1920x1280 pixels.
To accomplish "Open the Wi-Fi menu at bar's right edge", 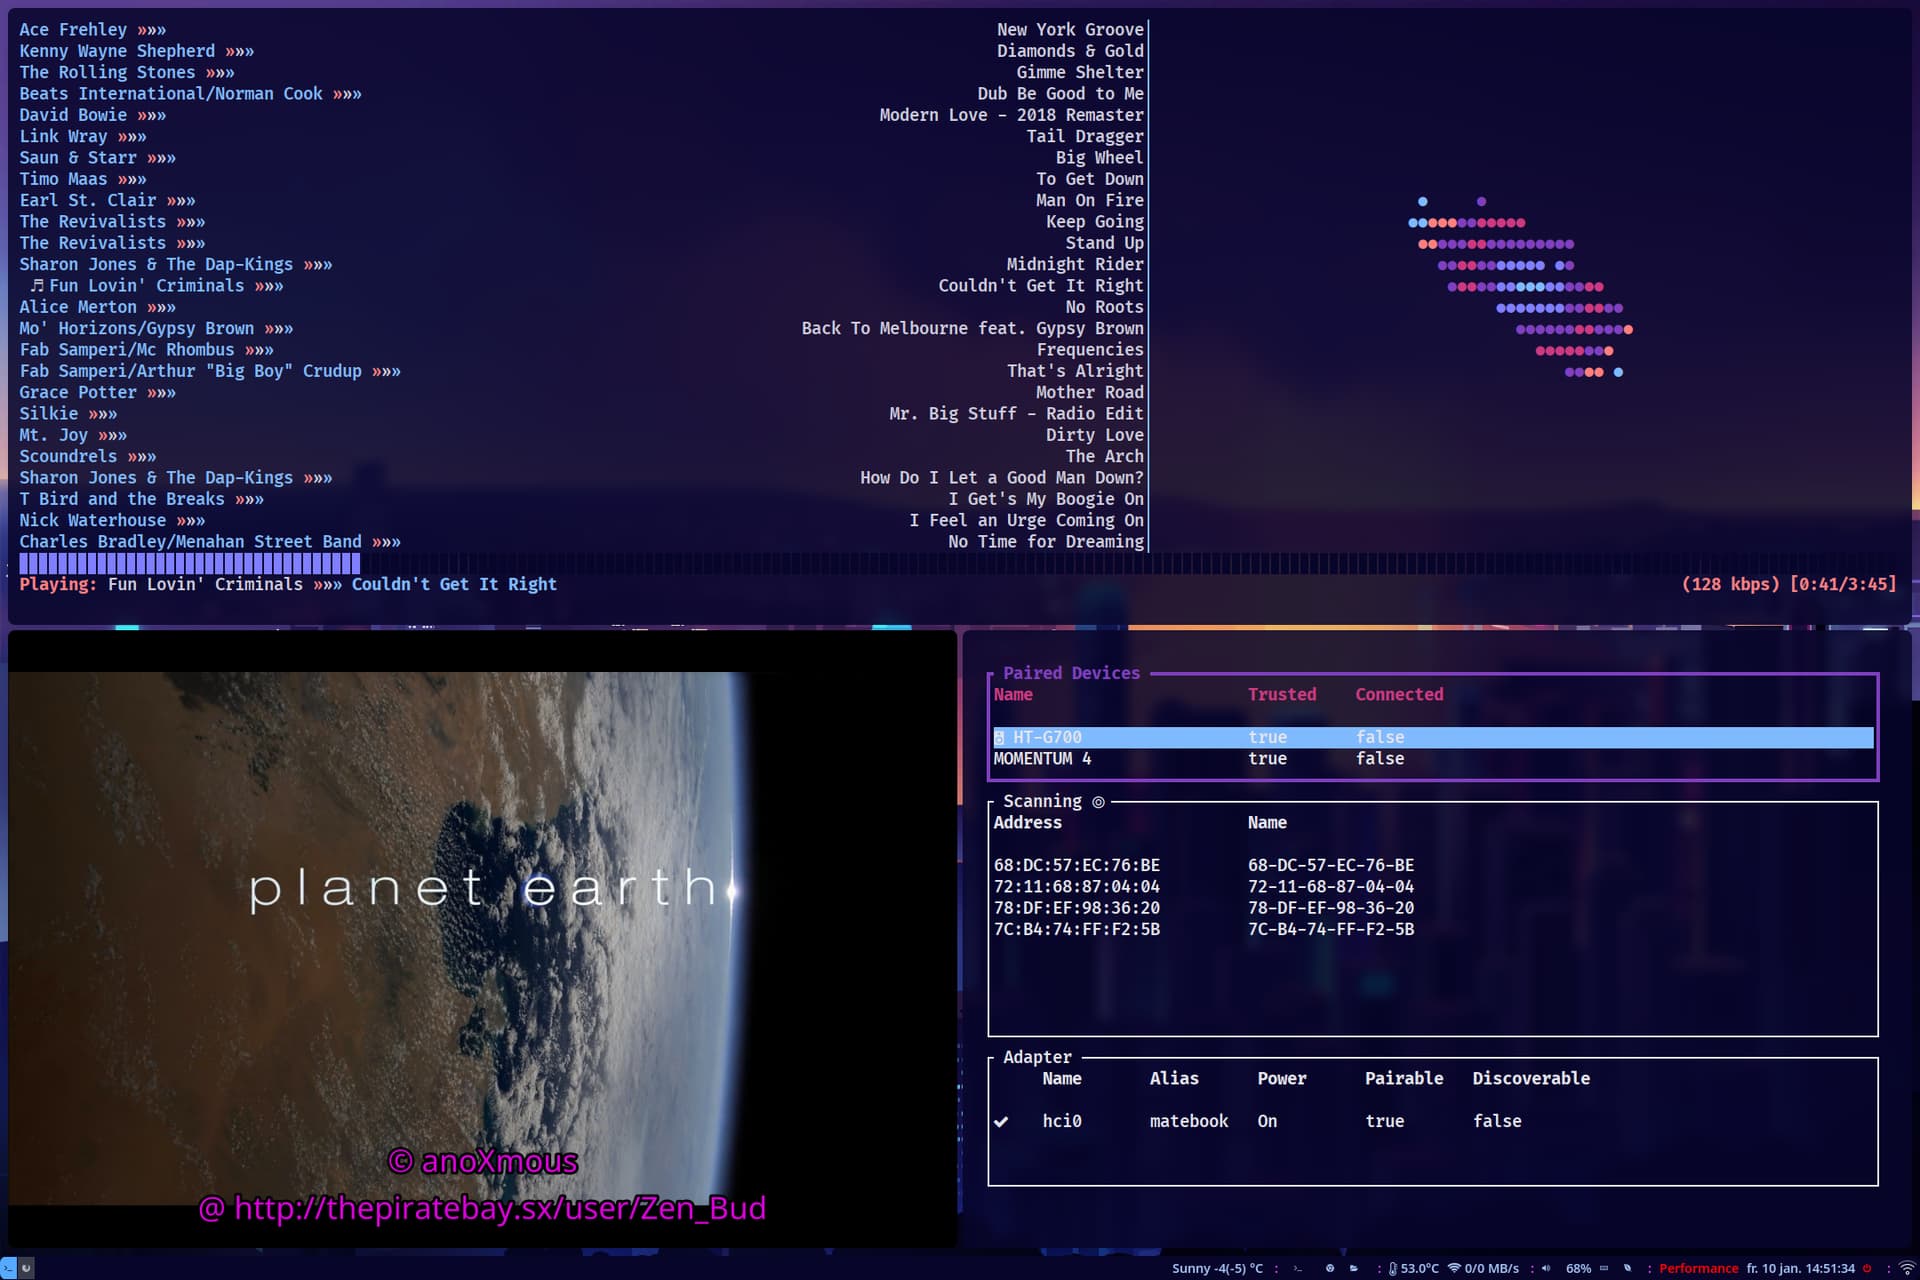I will tap(1907, 1268).
